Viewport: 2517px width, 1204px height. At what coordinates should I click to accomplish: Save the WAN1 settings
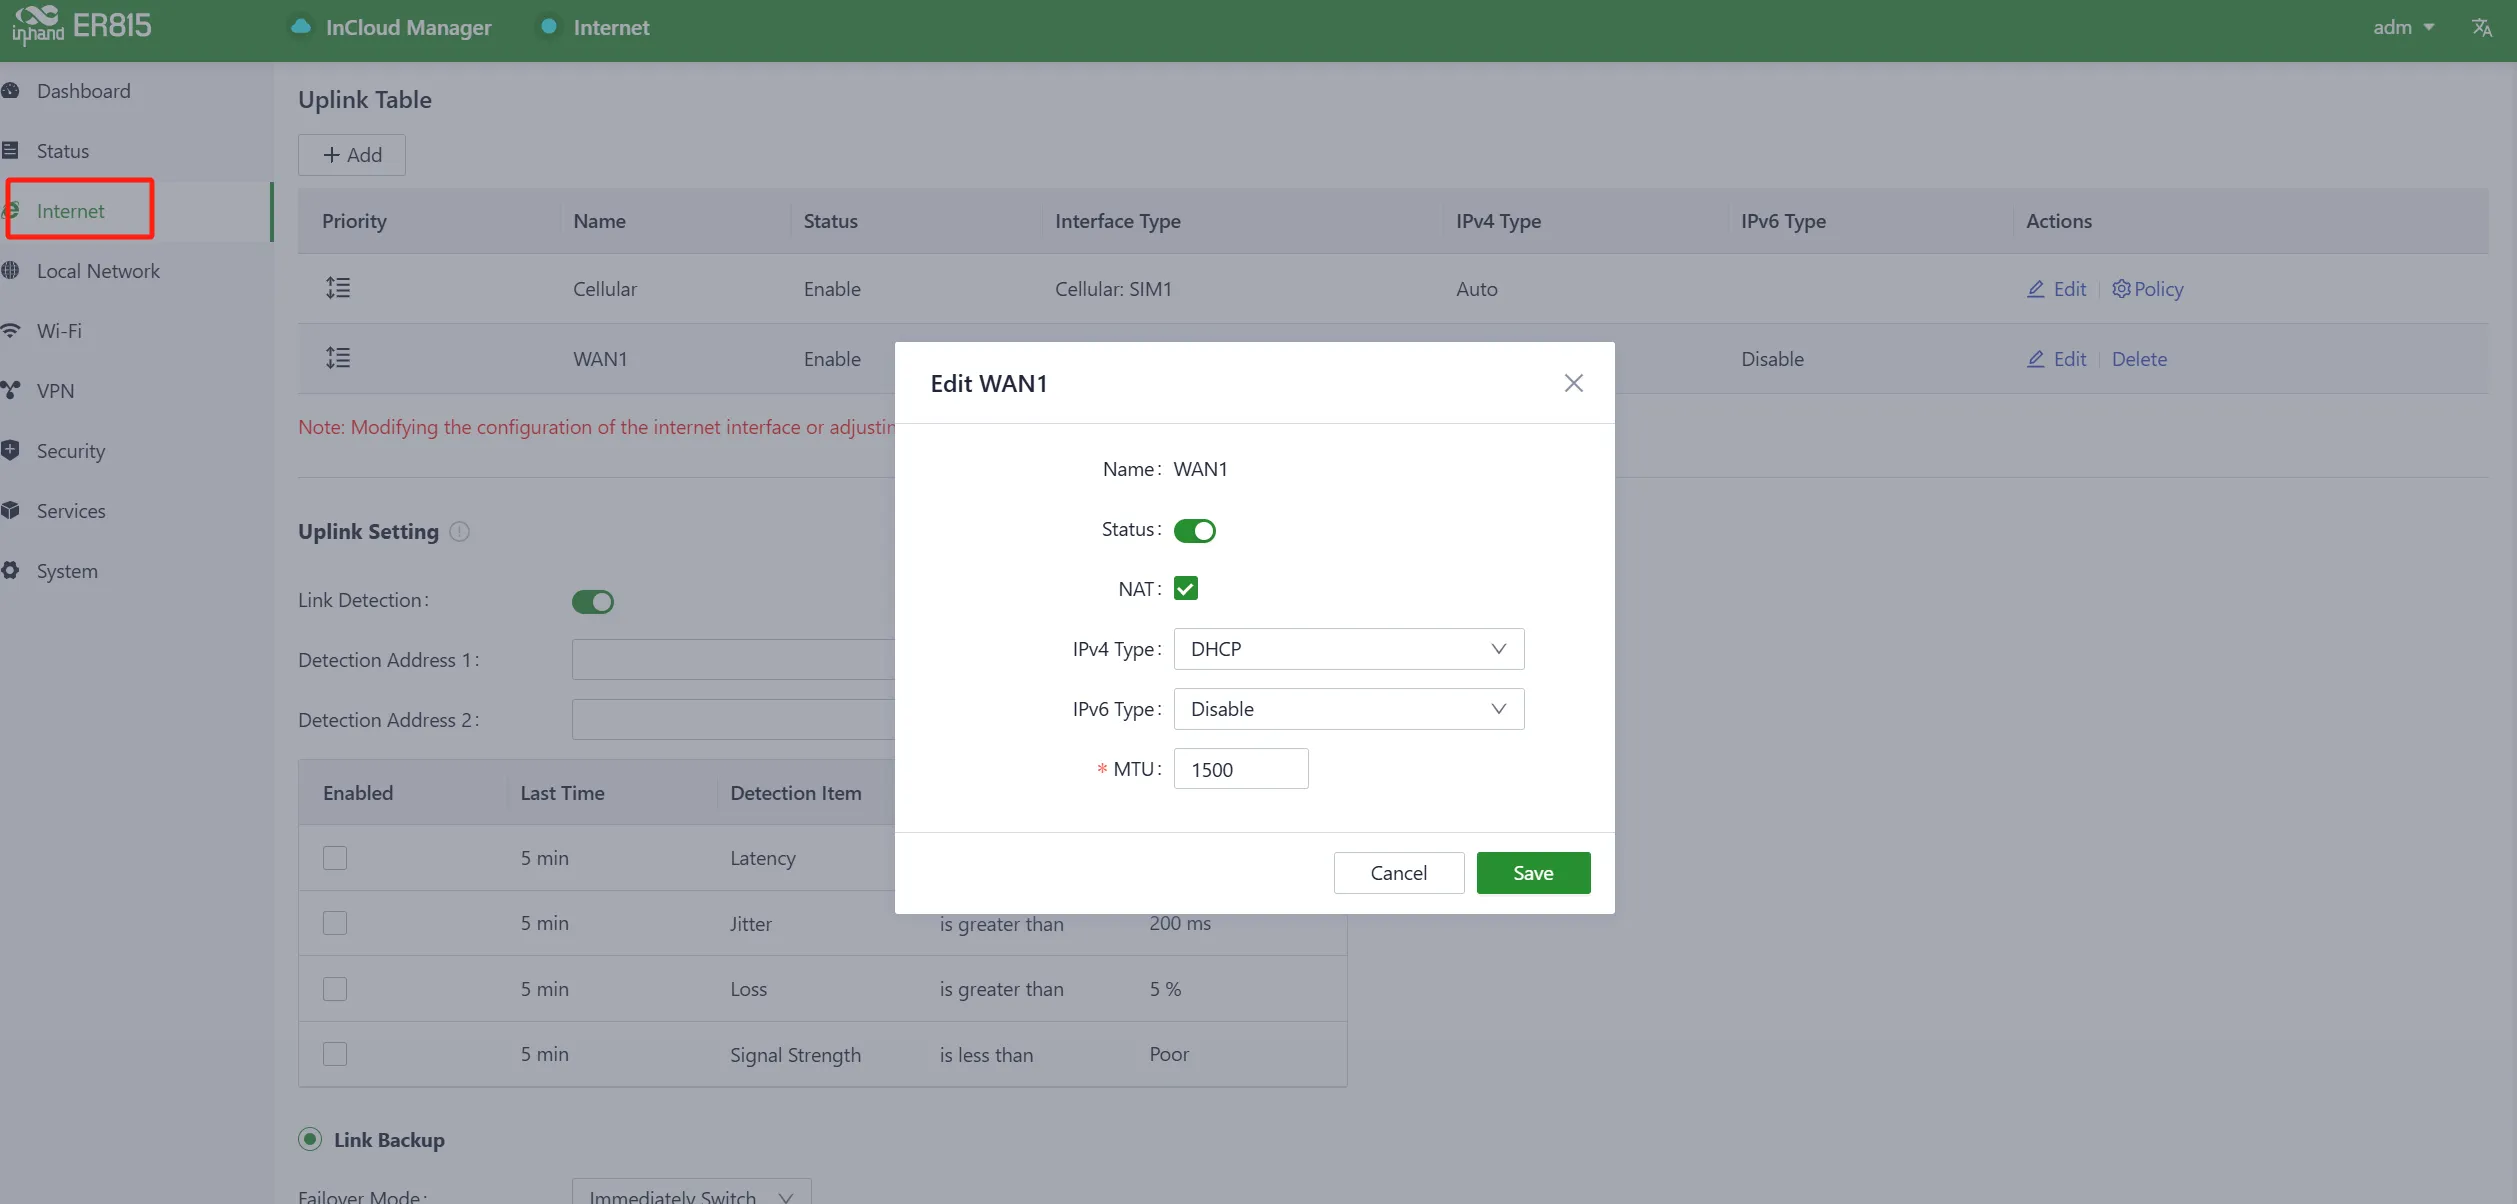1533,873
